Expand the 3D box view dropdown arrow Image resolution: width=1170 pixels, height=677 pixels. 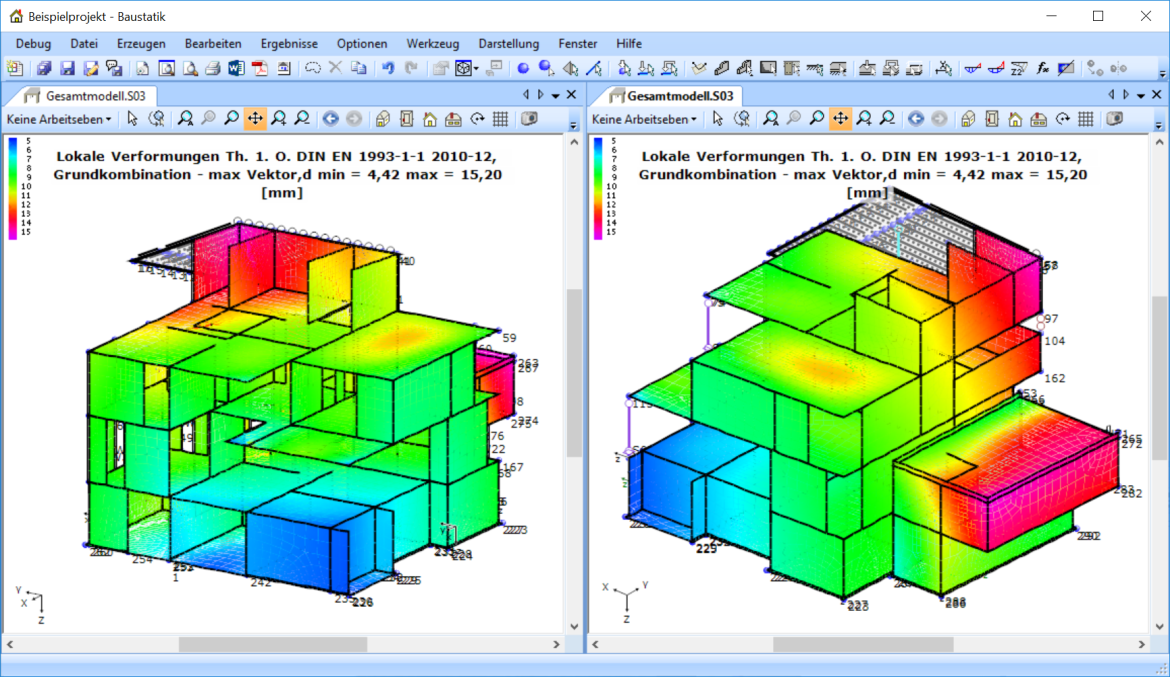tap(476, 69)
